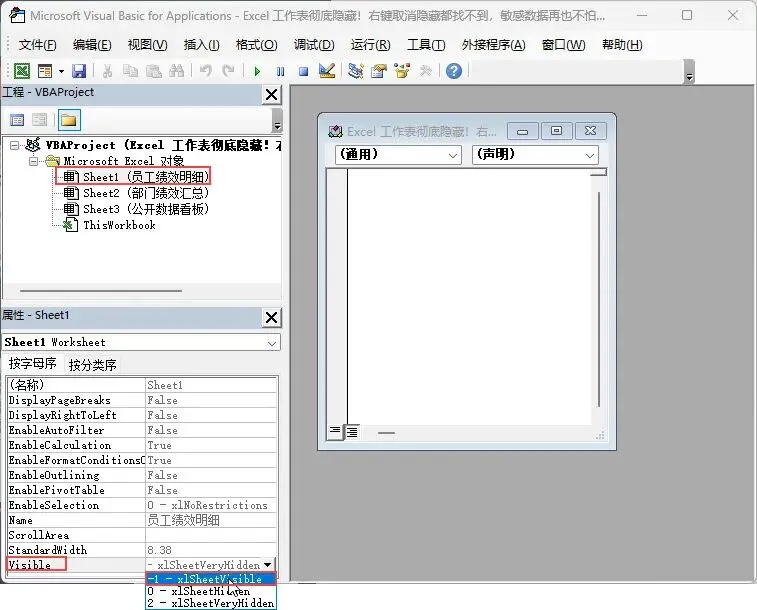Open the Sheet1 Worksheet object dropdown
757x610 pixels.
[x=271, y=343]
